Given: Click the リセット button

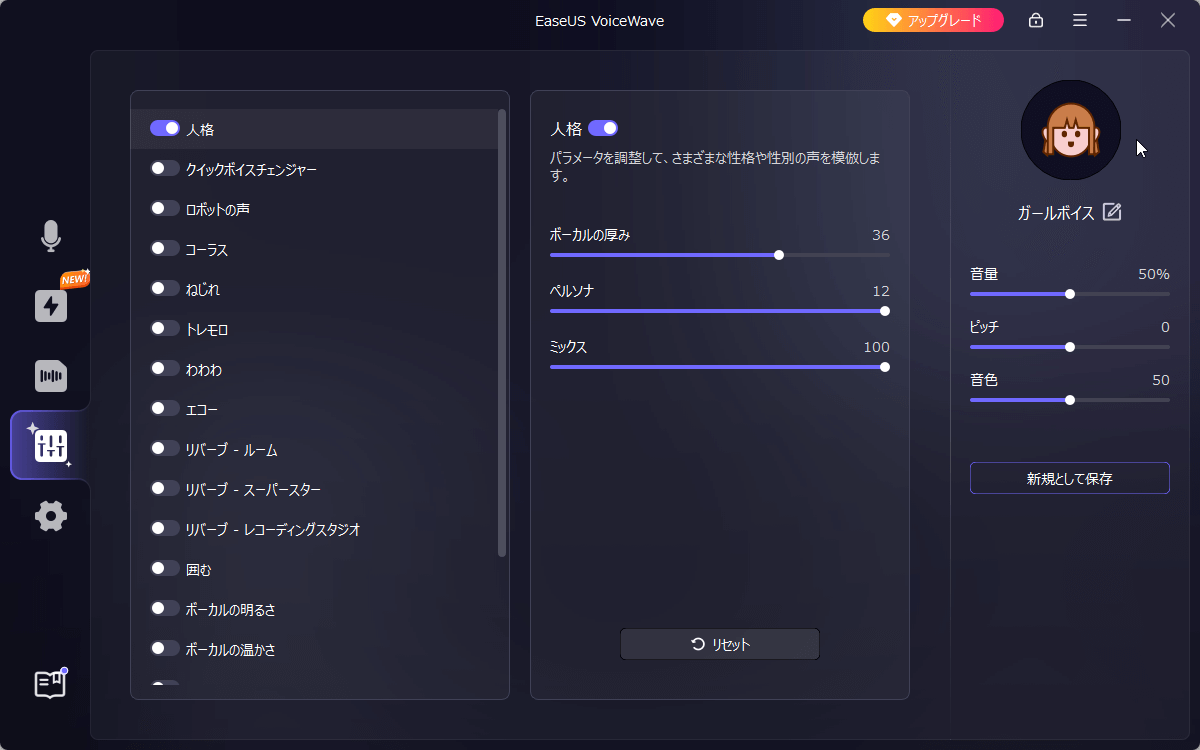Looking at the screenshot, I should [x=720, y=645].
